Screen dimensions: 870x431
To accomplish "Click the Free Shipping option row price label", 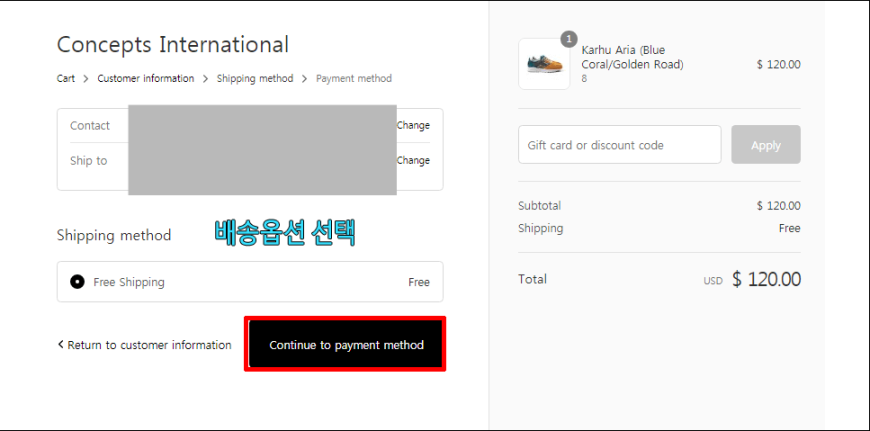I will [419, 282].
